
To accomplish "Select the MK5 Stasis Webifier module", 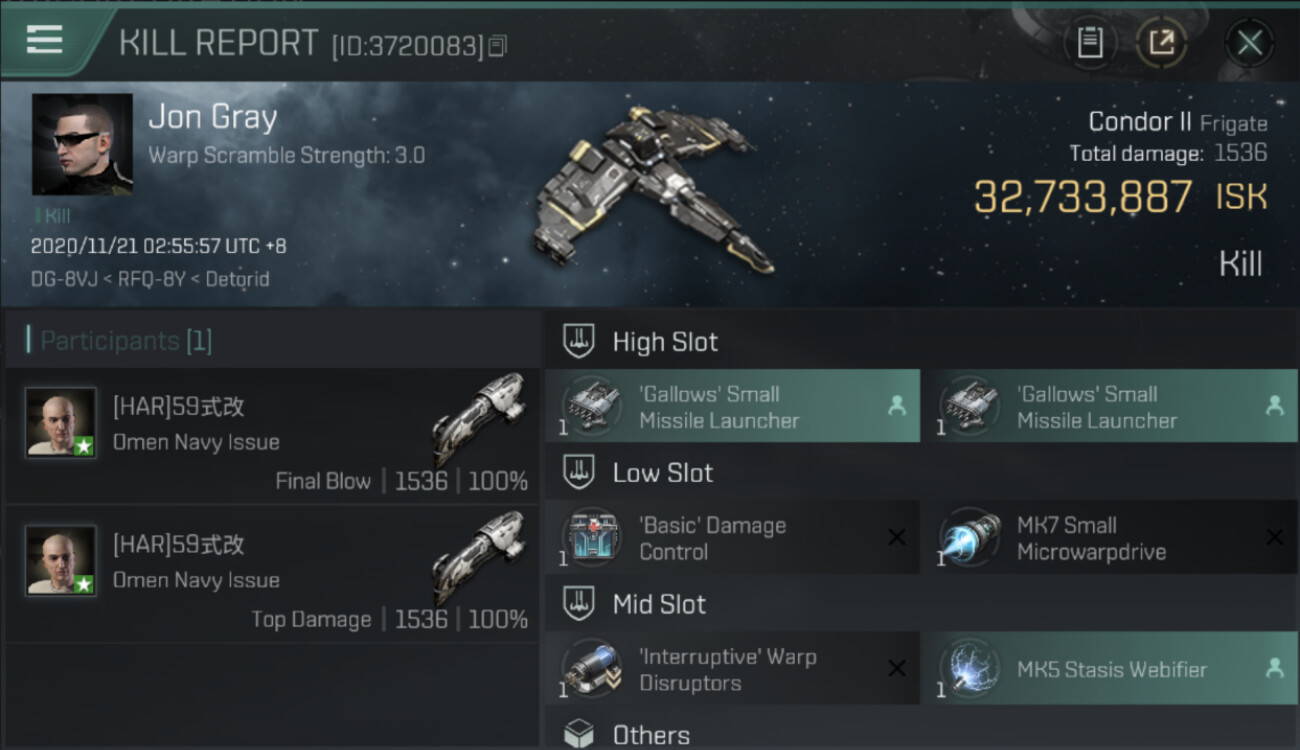I will click(1110, 669).
